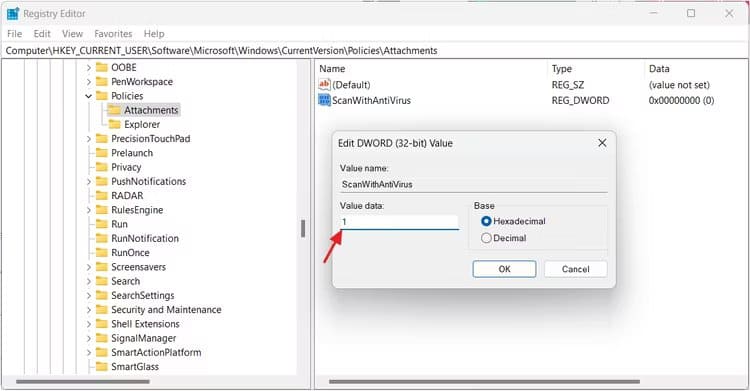
Task: Click the SearchSettings folder icon
Action: tap(101, 295)
